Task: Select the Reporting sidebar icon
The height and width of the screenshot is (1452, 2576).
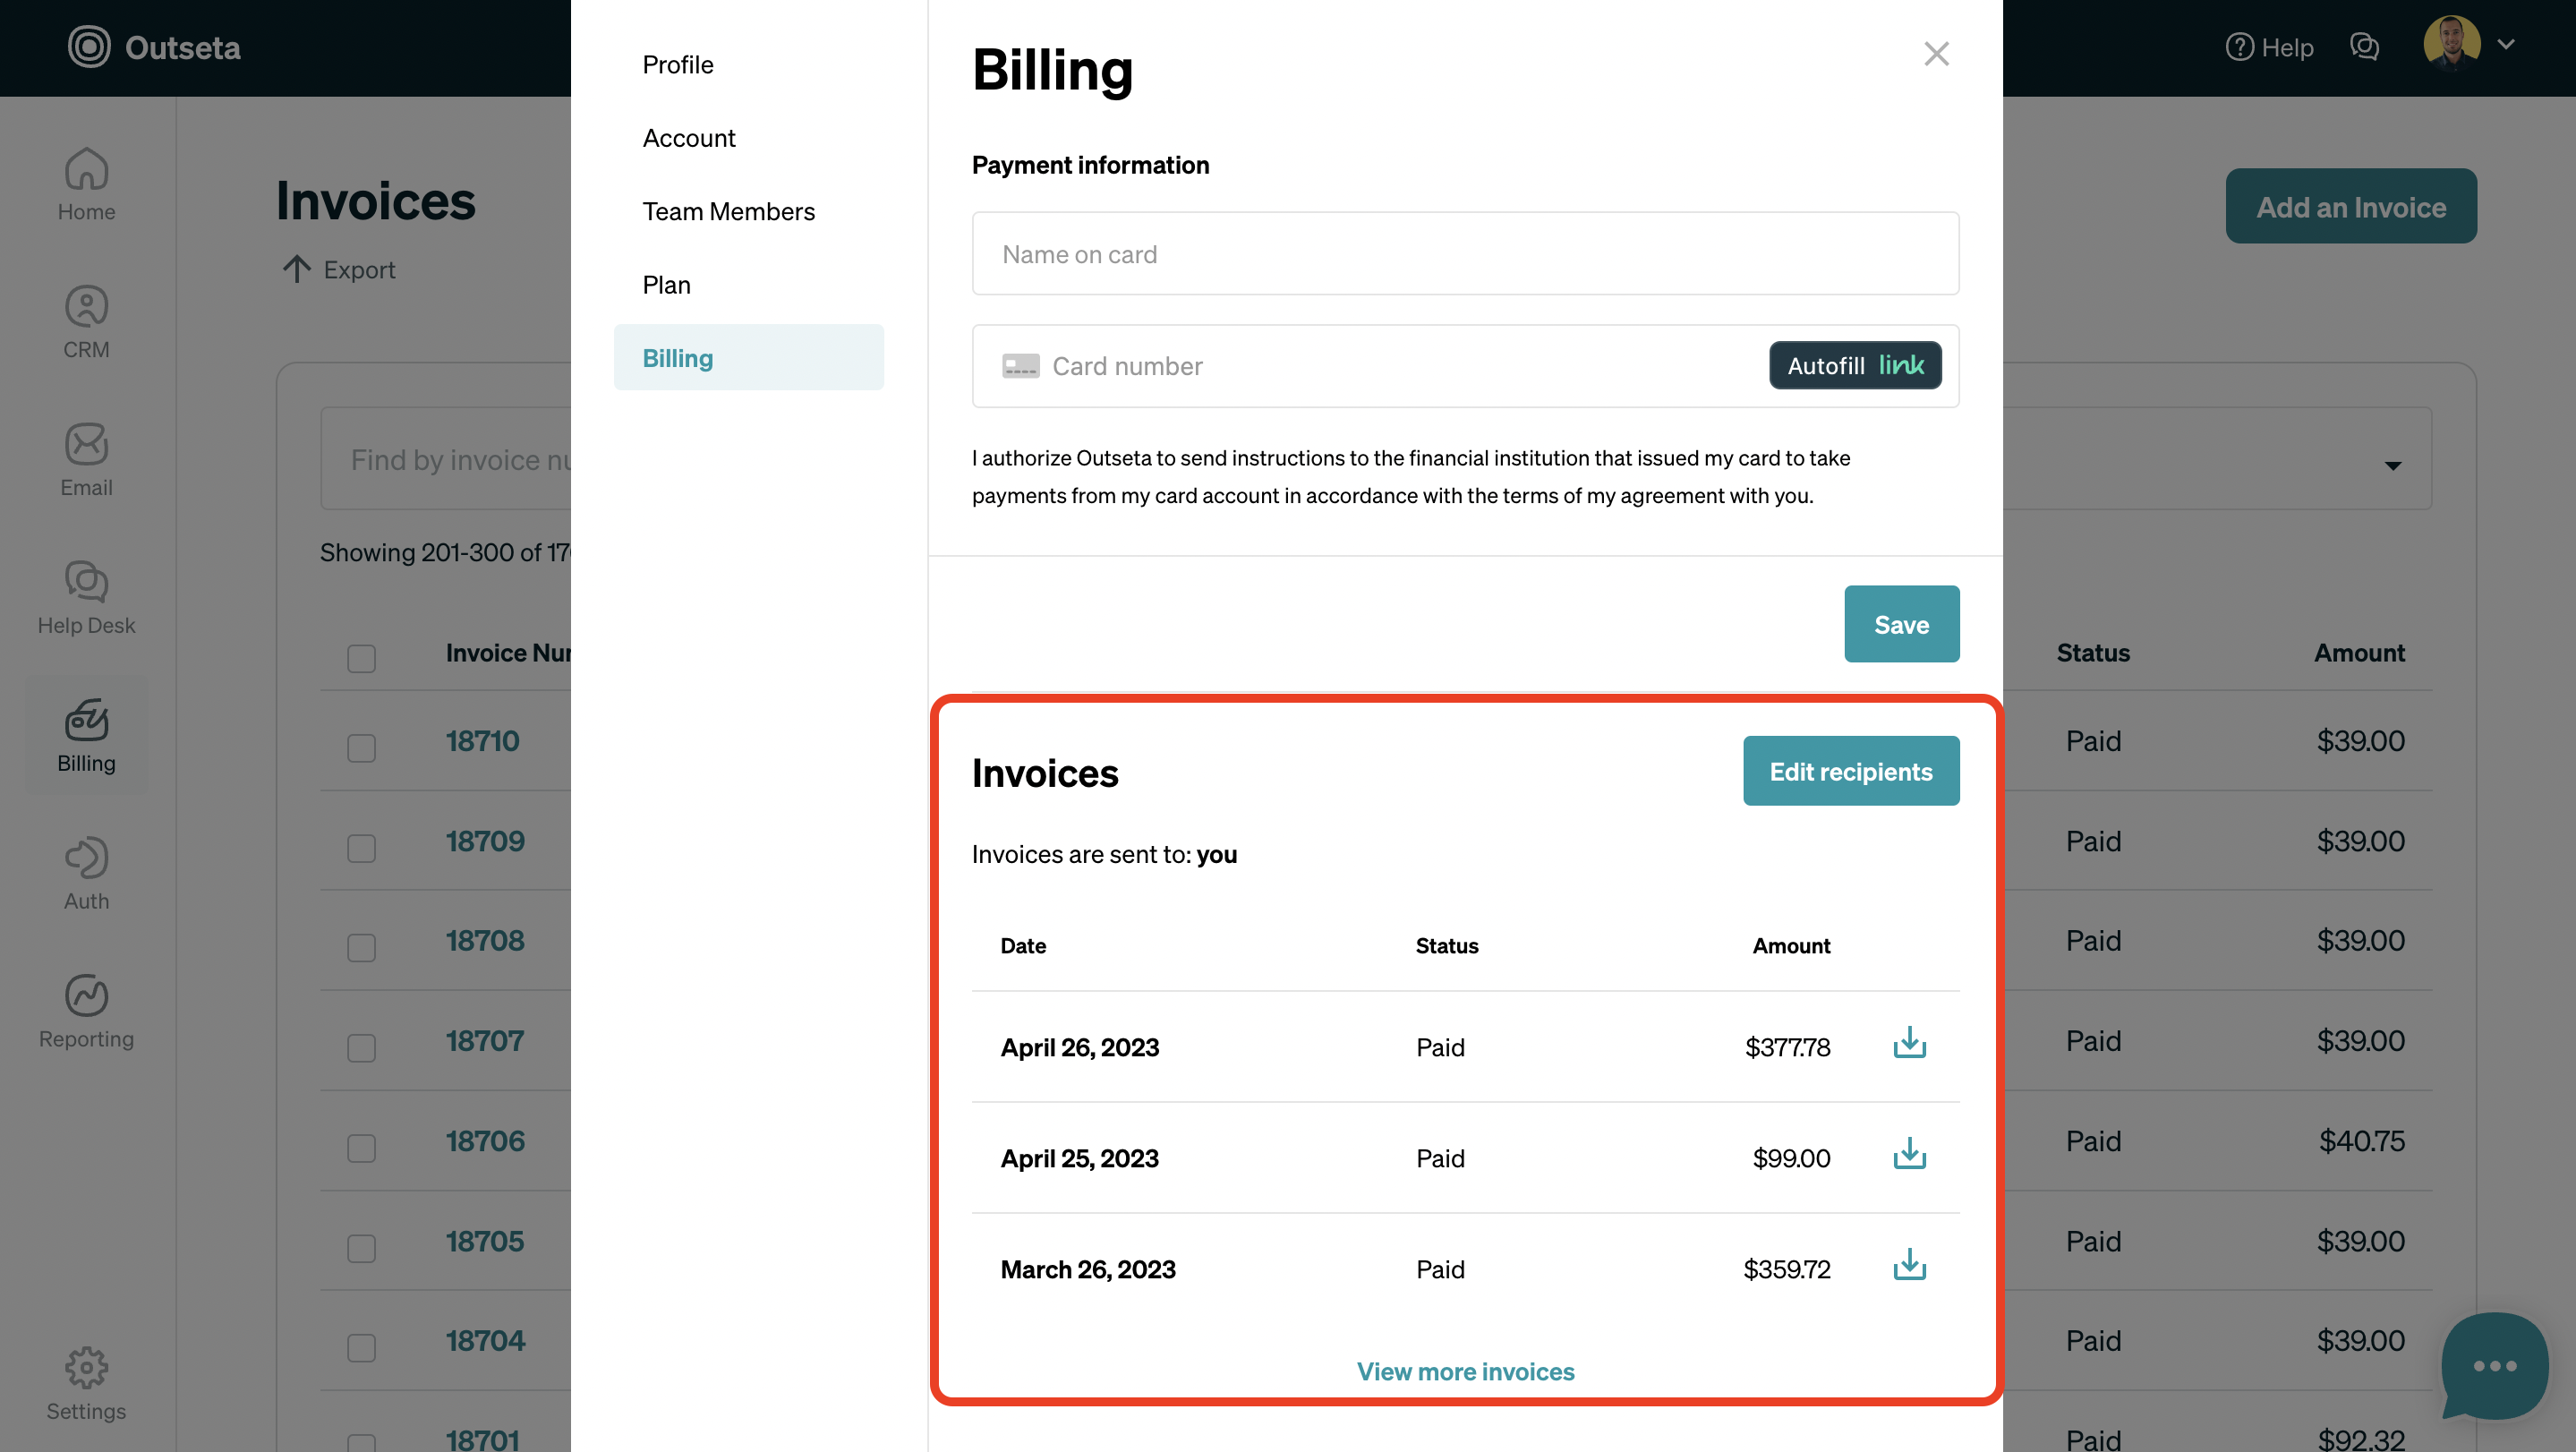Action: (x=86, y=1010)
